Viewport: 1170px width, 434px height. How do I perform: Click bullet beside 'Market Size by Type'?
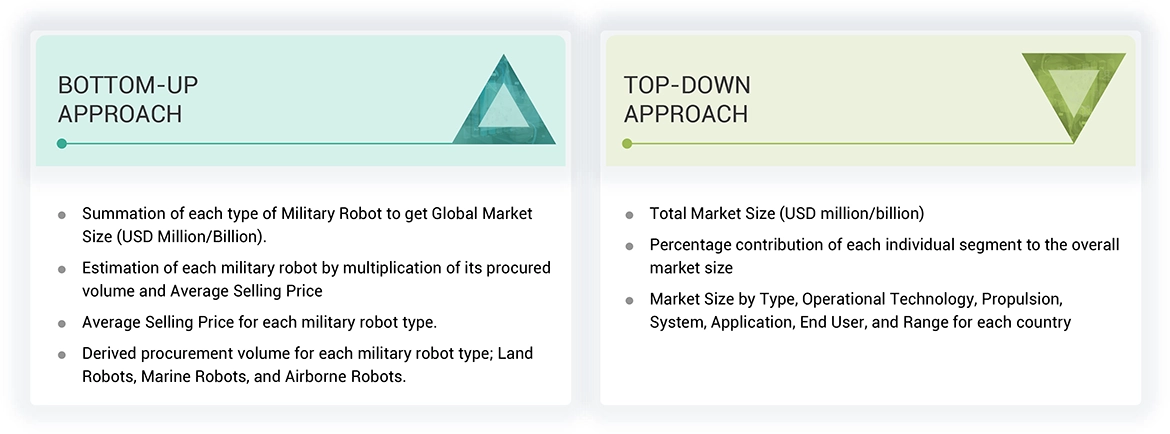(x=629, y=300)
